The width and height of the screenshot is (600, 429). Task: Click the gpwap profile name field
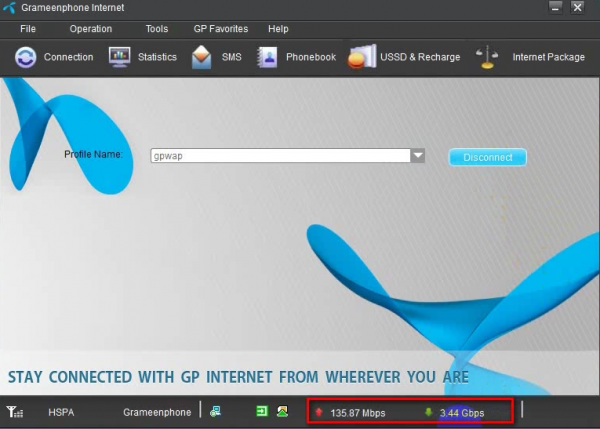pyautogui.click(x=280, y=155)
